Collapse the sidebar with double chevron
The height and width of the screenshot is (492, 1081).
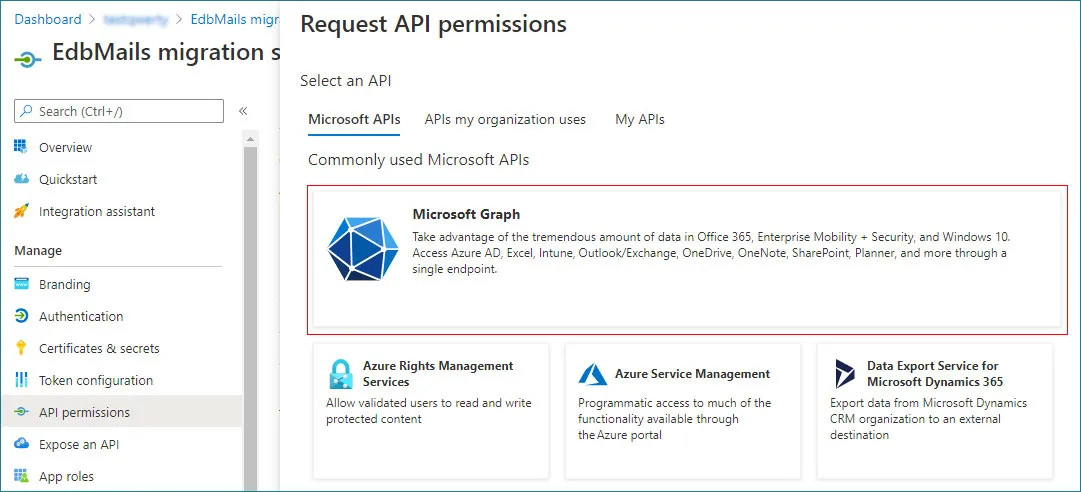(243, 111)
